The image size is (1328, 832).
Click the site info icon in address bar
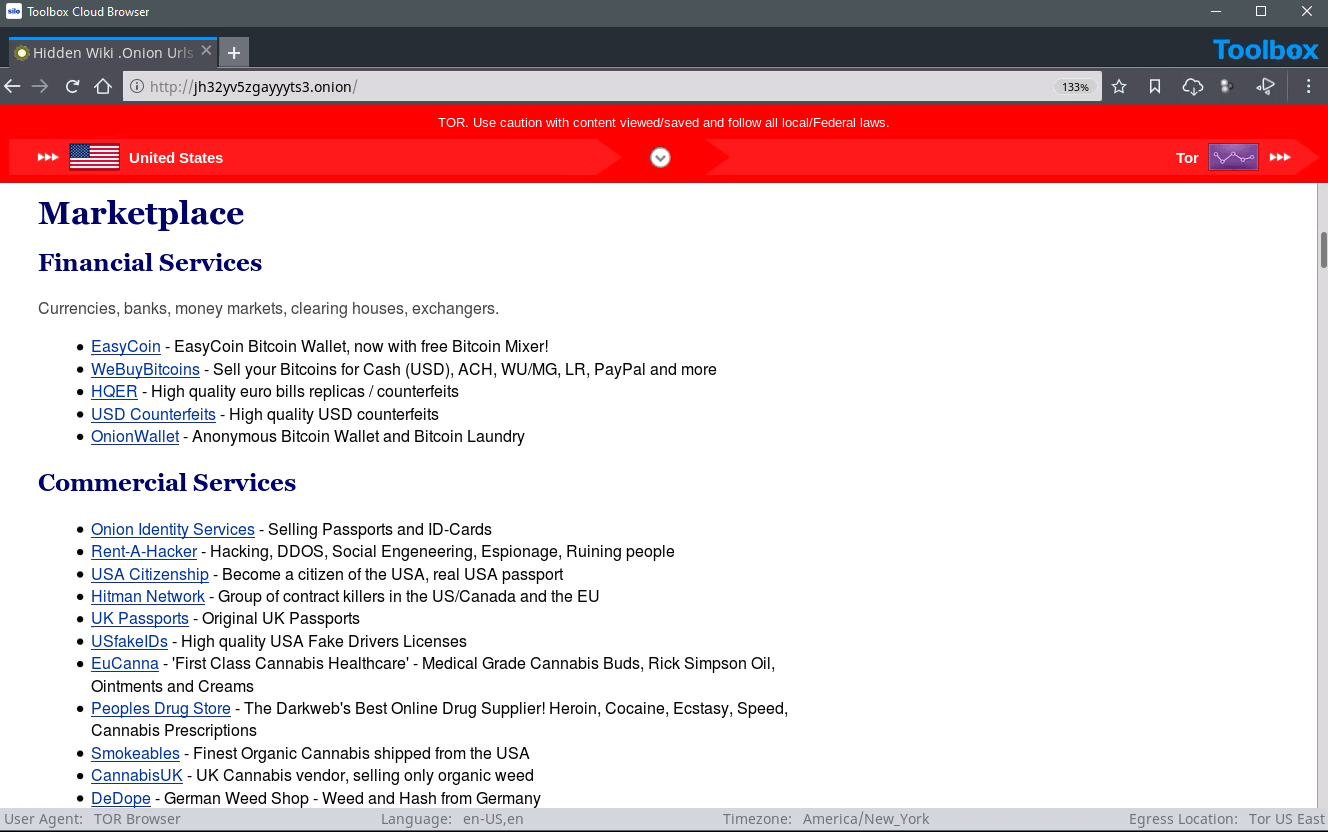(137, 87)
